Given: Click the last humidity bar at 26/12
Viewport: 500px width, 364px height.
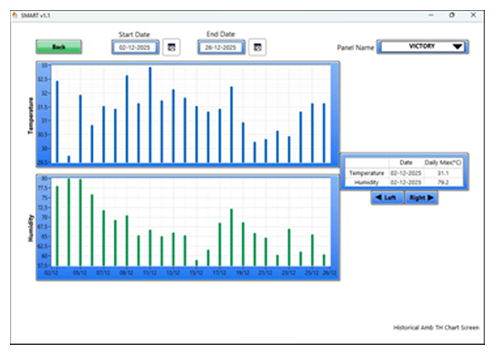Looking at the screenshot, I should coord(324,260).
